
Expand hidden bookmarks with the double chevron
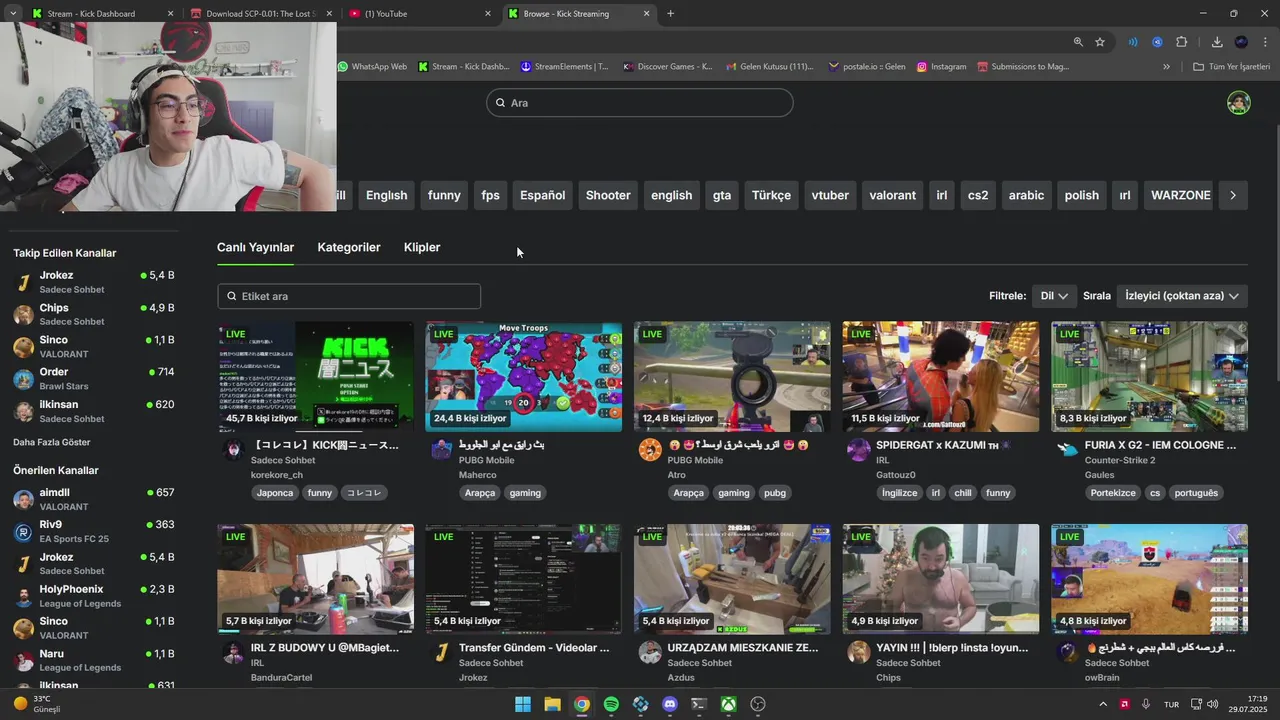(x=1166, y=67)
